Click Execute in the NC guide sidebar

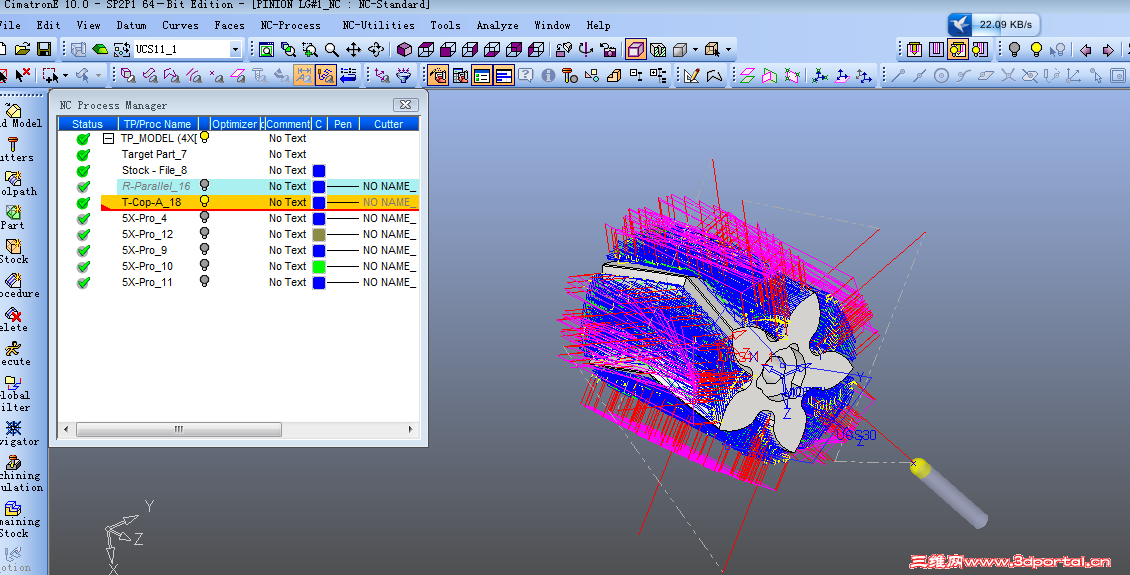15,354
